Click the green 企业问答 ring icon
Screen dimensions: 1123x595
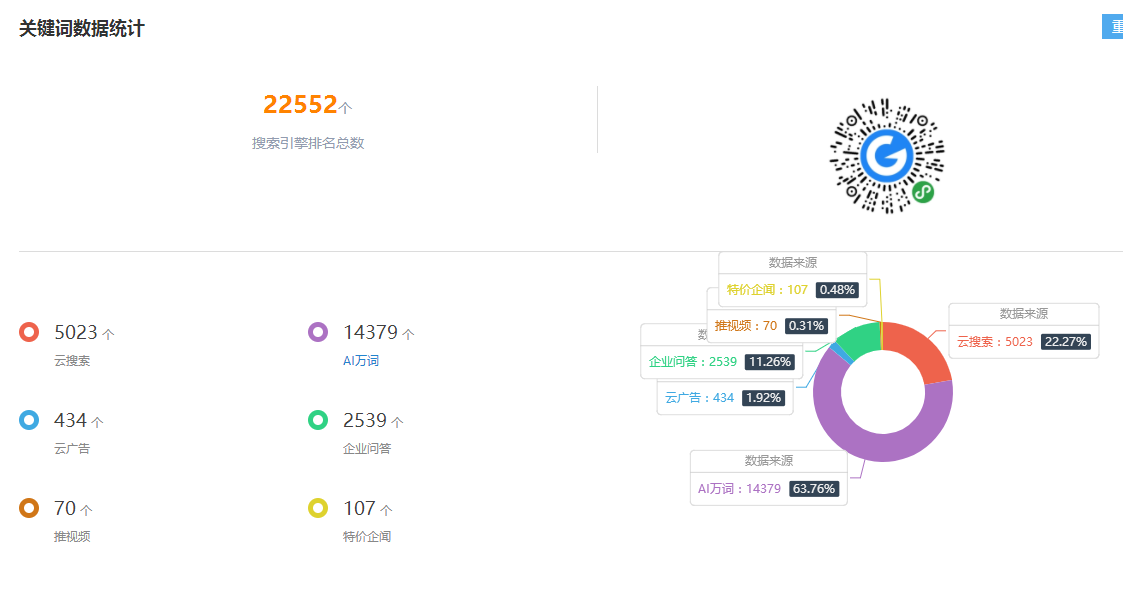point(318,420)
